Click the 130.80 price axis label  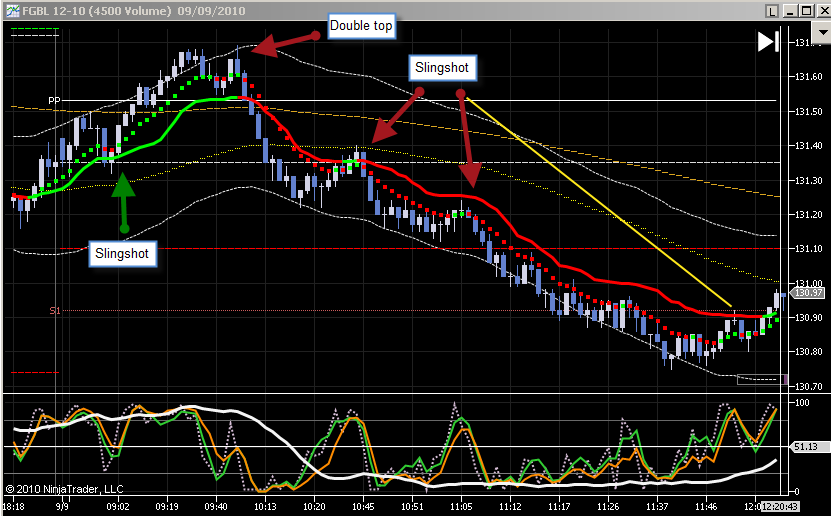coord(809,351)
